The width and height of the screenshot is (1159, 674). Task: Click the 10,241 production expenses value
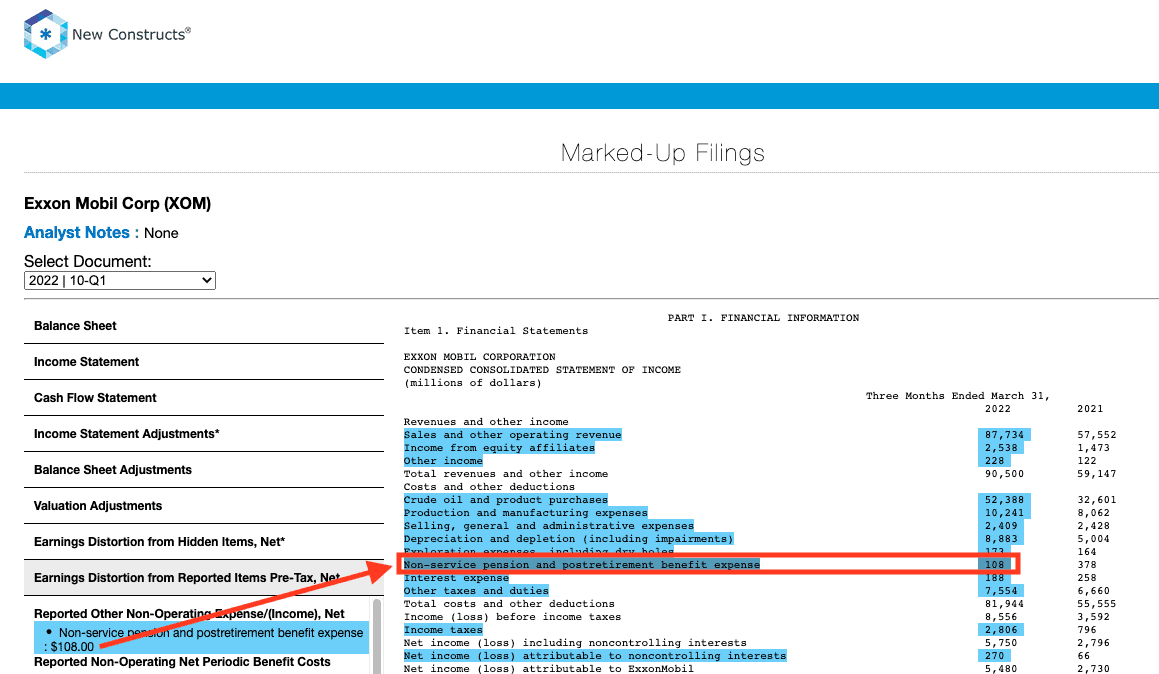(x=1005, y=513)
